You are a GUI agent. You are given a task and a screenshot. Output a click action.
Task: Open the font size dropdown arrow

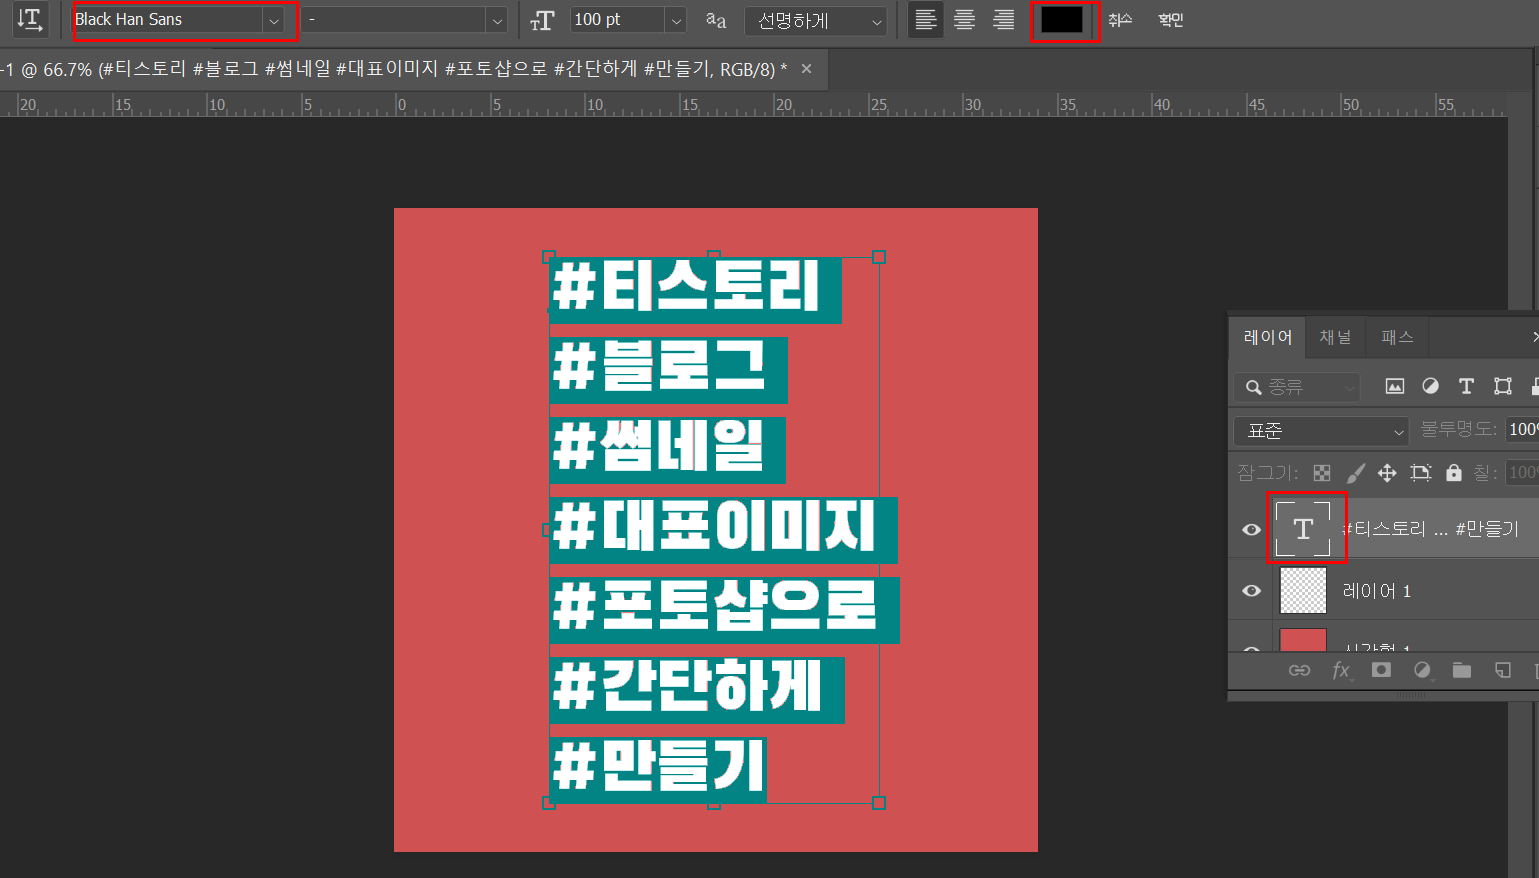[x=677, y=20]
